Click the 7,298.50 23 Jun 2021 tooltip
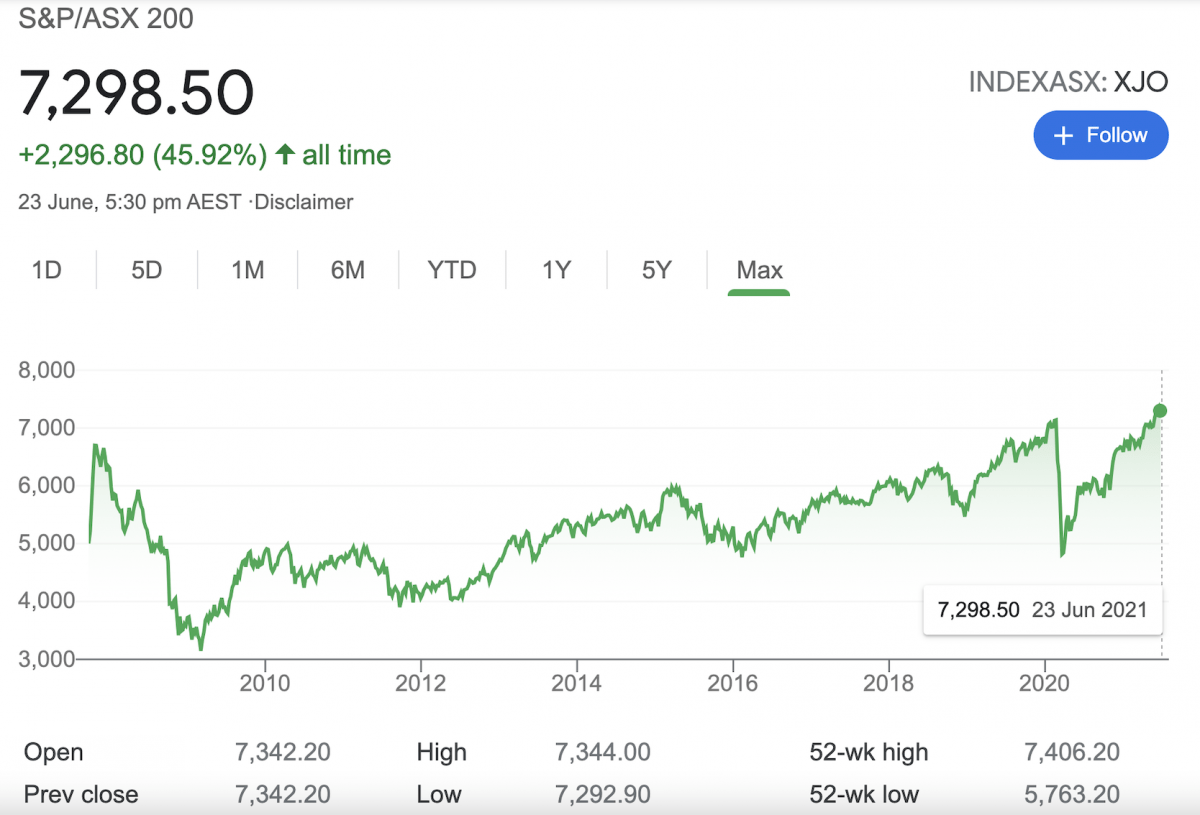The height and width of the screenshot is (815, 1200). pos(1042,610)
